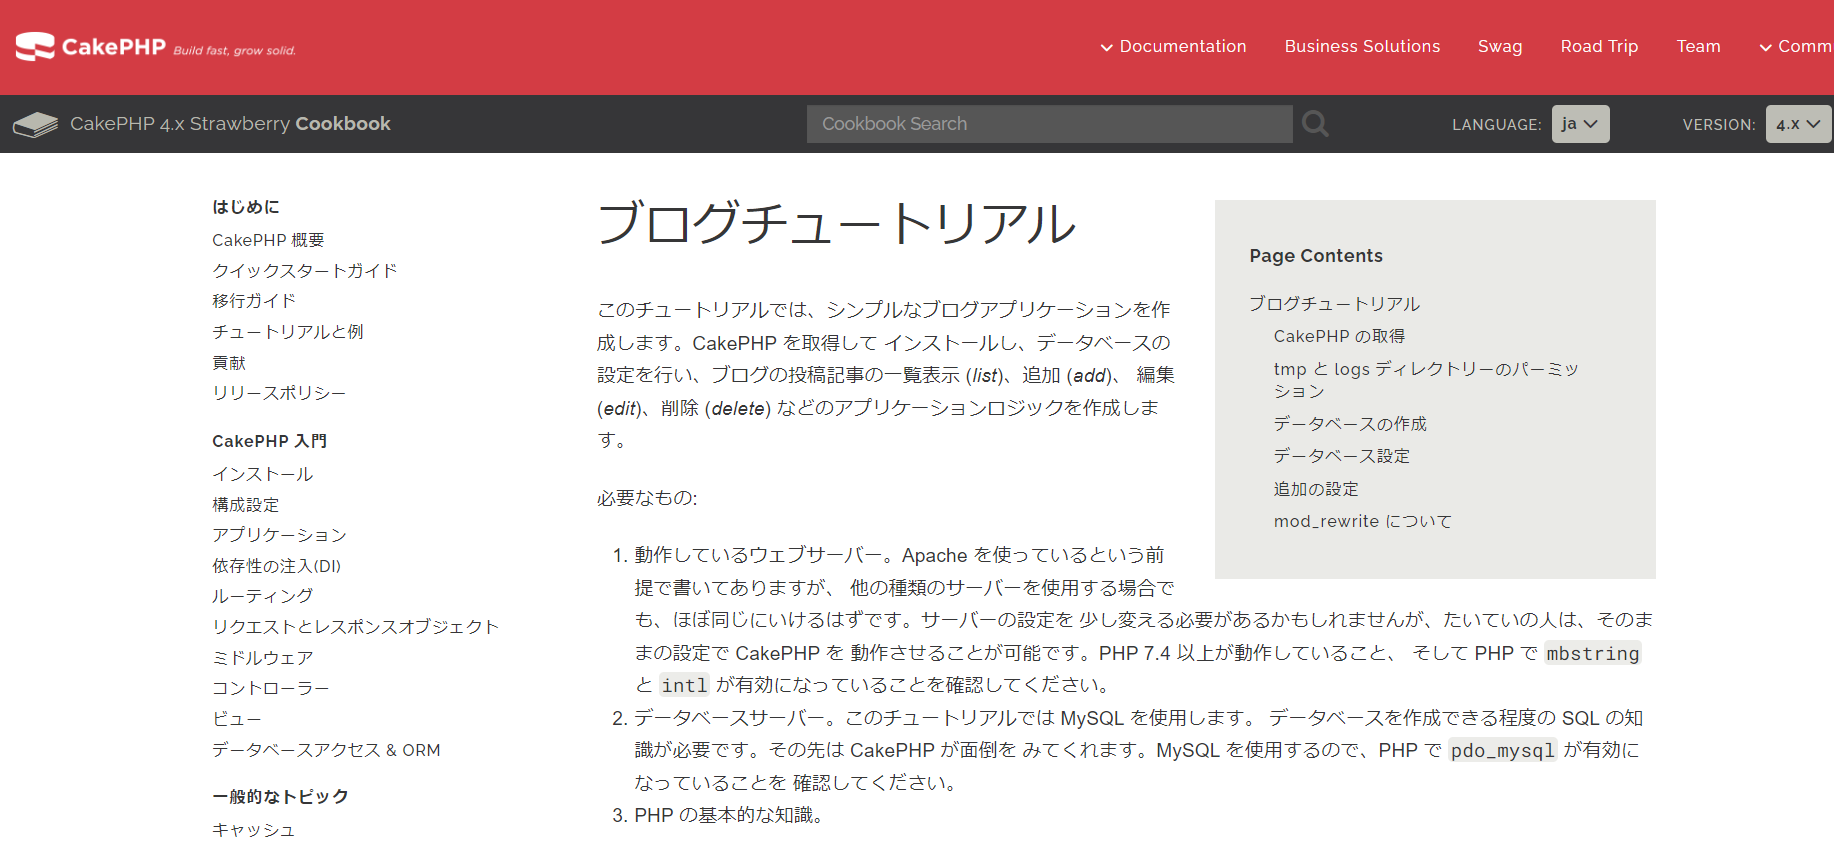Open the CakePHP 概要 sidebar link
Viewport: 1834px width, 851px height.
268,240
